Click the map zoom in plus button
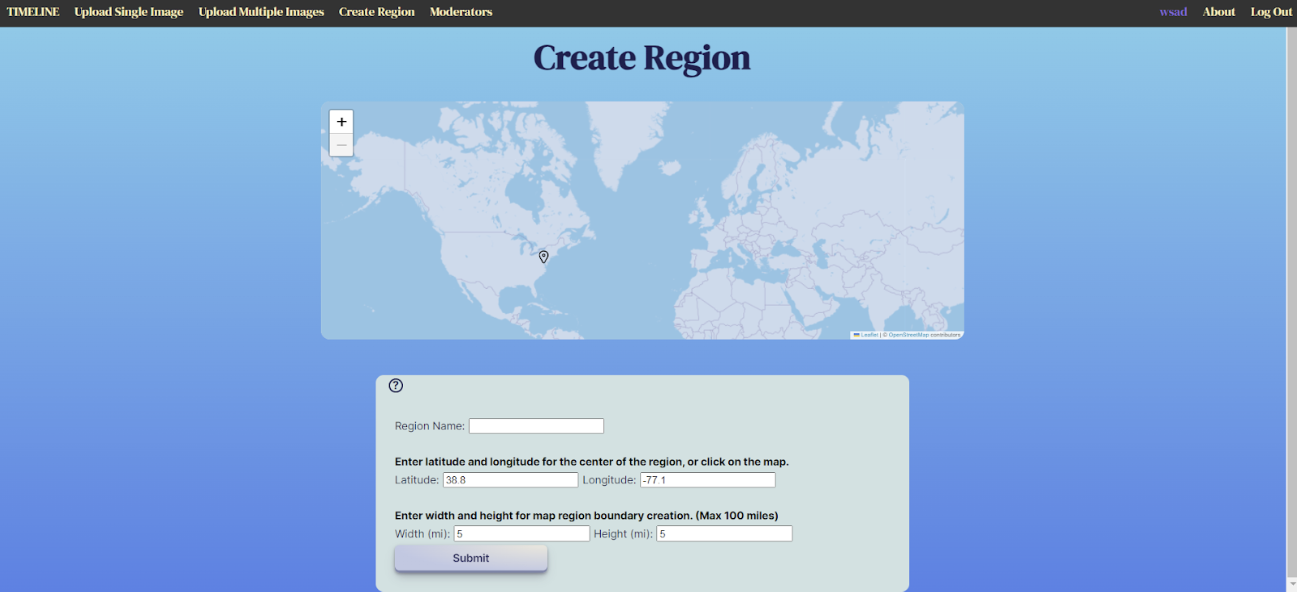 pos(342,122)
